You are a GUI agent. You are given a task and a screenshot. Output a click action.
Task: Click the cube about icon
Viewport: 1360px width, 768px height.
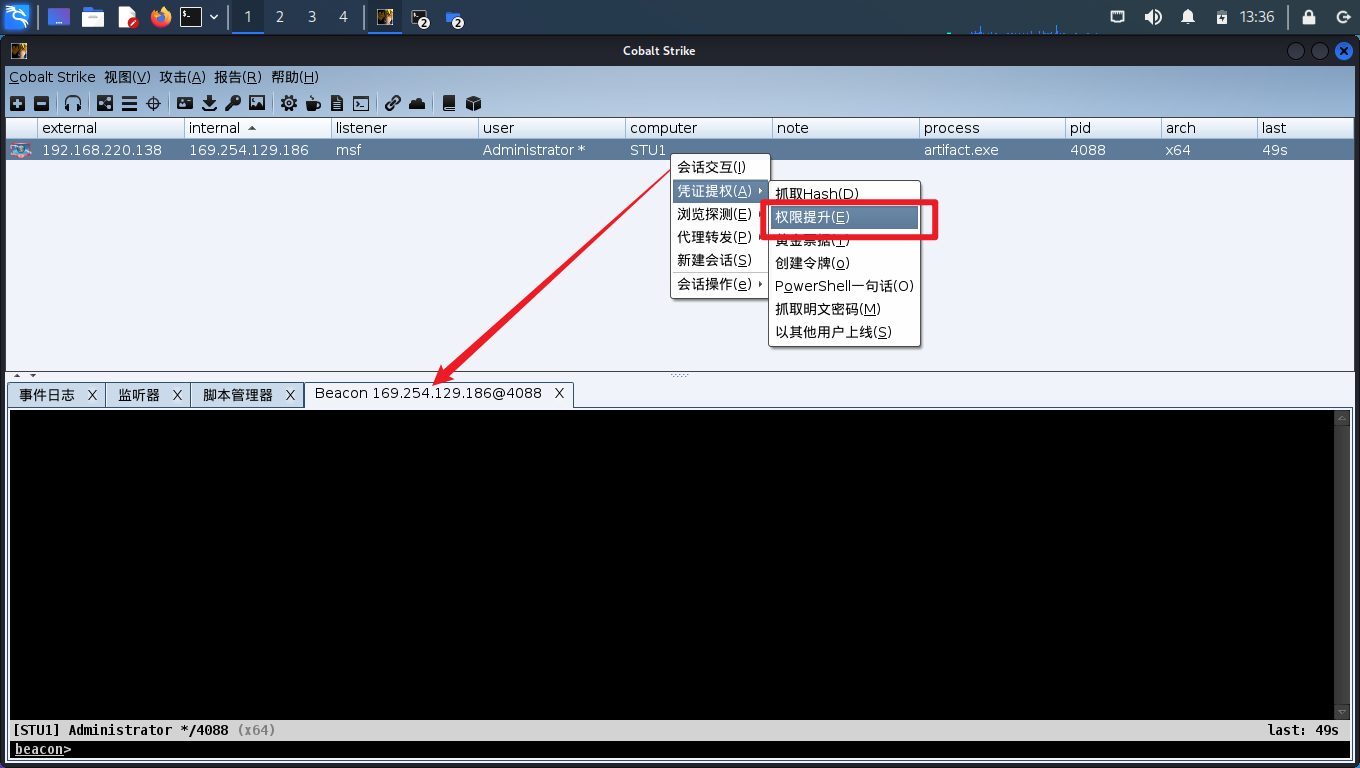474,103
